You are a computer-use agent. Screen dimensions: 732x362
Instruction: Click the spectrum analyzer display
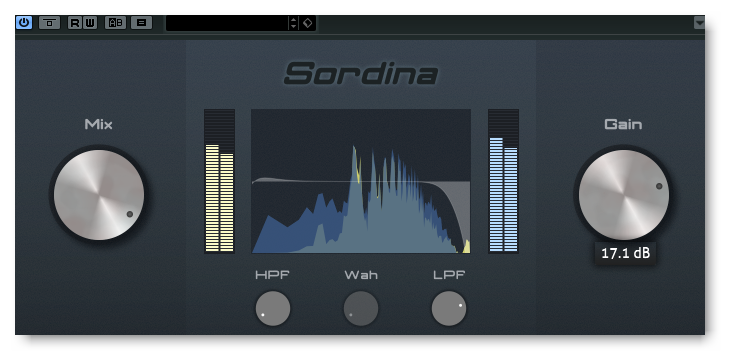361,181
